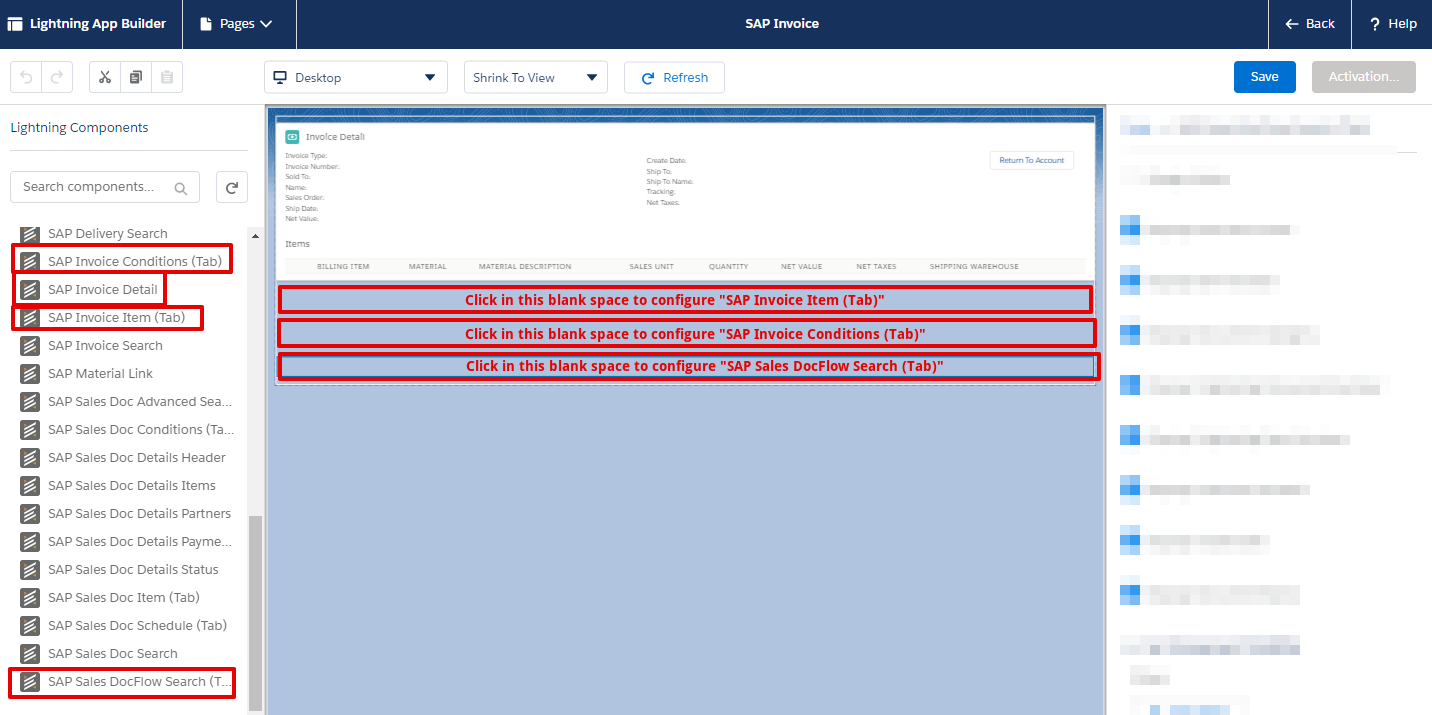Click the Back button in header

tap(1310, 24)
